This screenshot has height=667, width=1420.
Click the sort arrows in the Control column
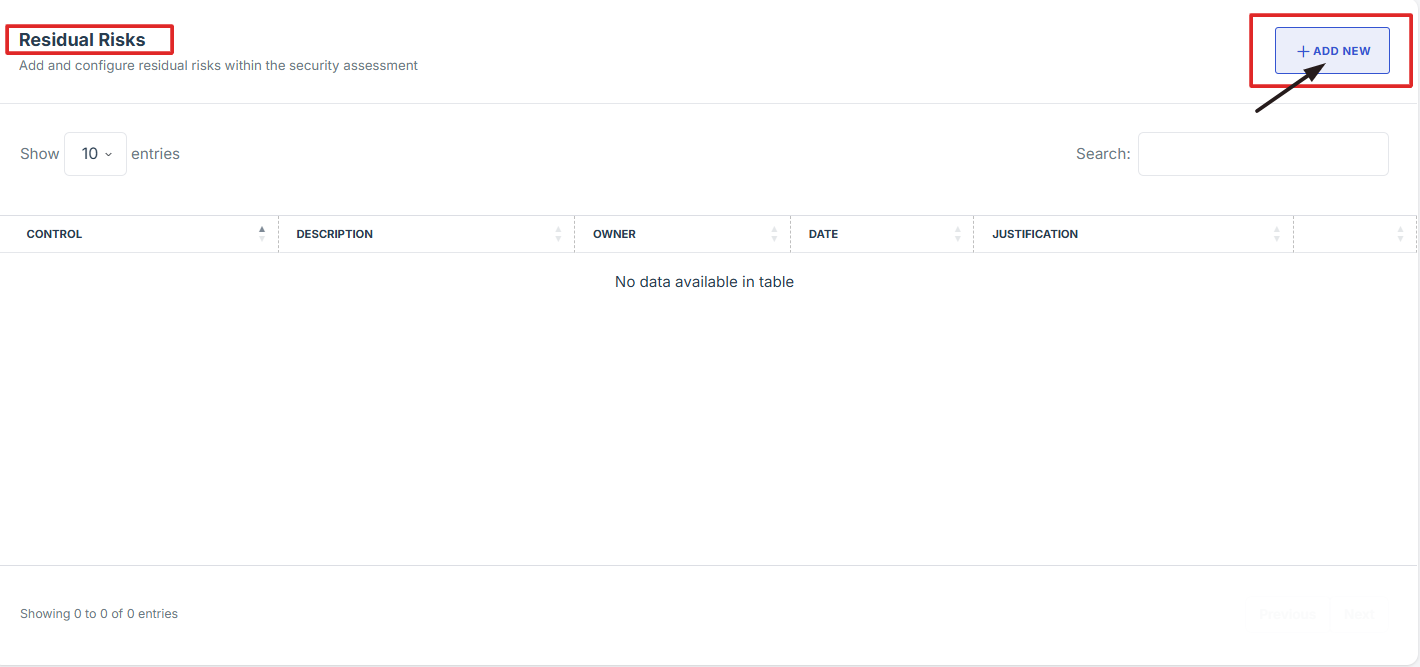262,234
